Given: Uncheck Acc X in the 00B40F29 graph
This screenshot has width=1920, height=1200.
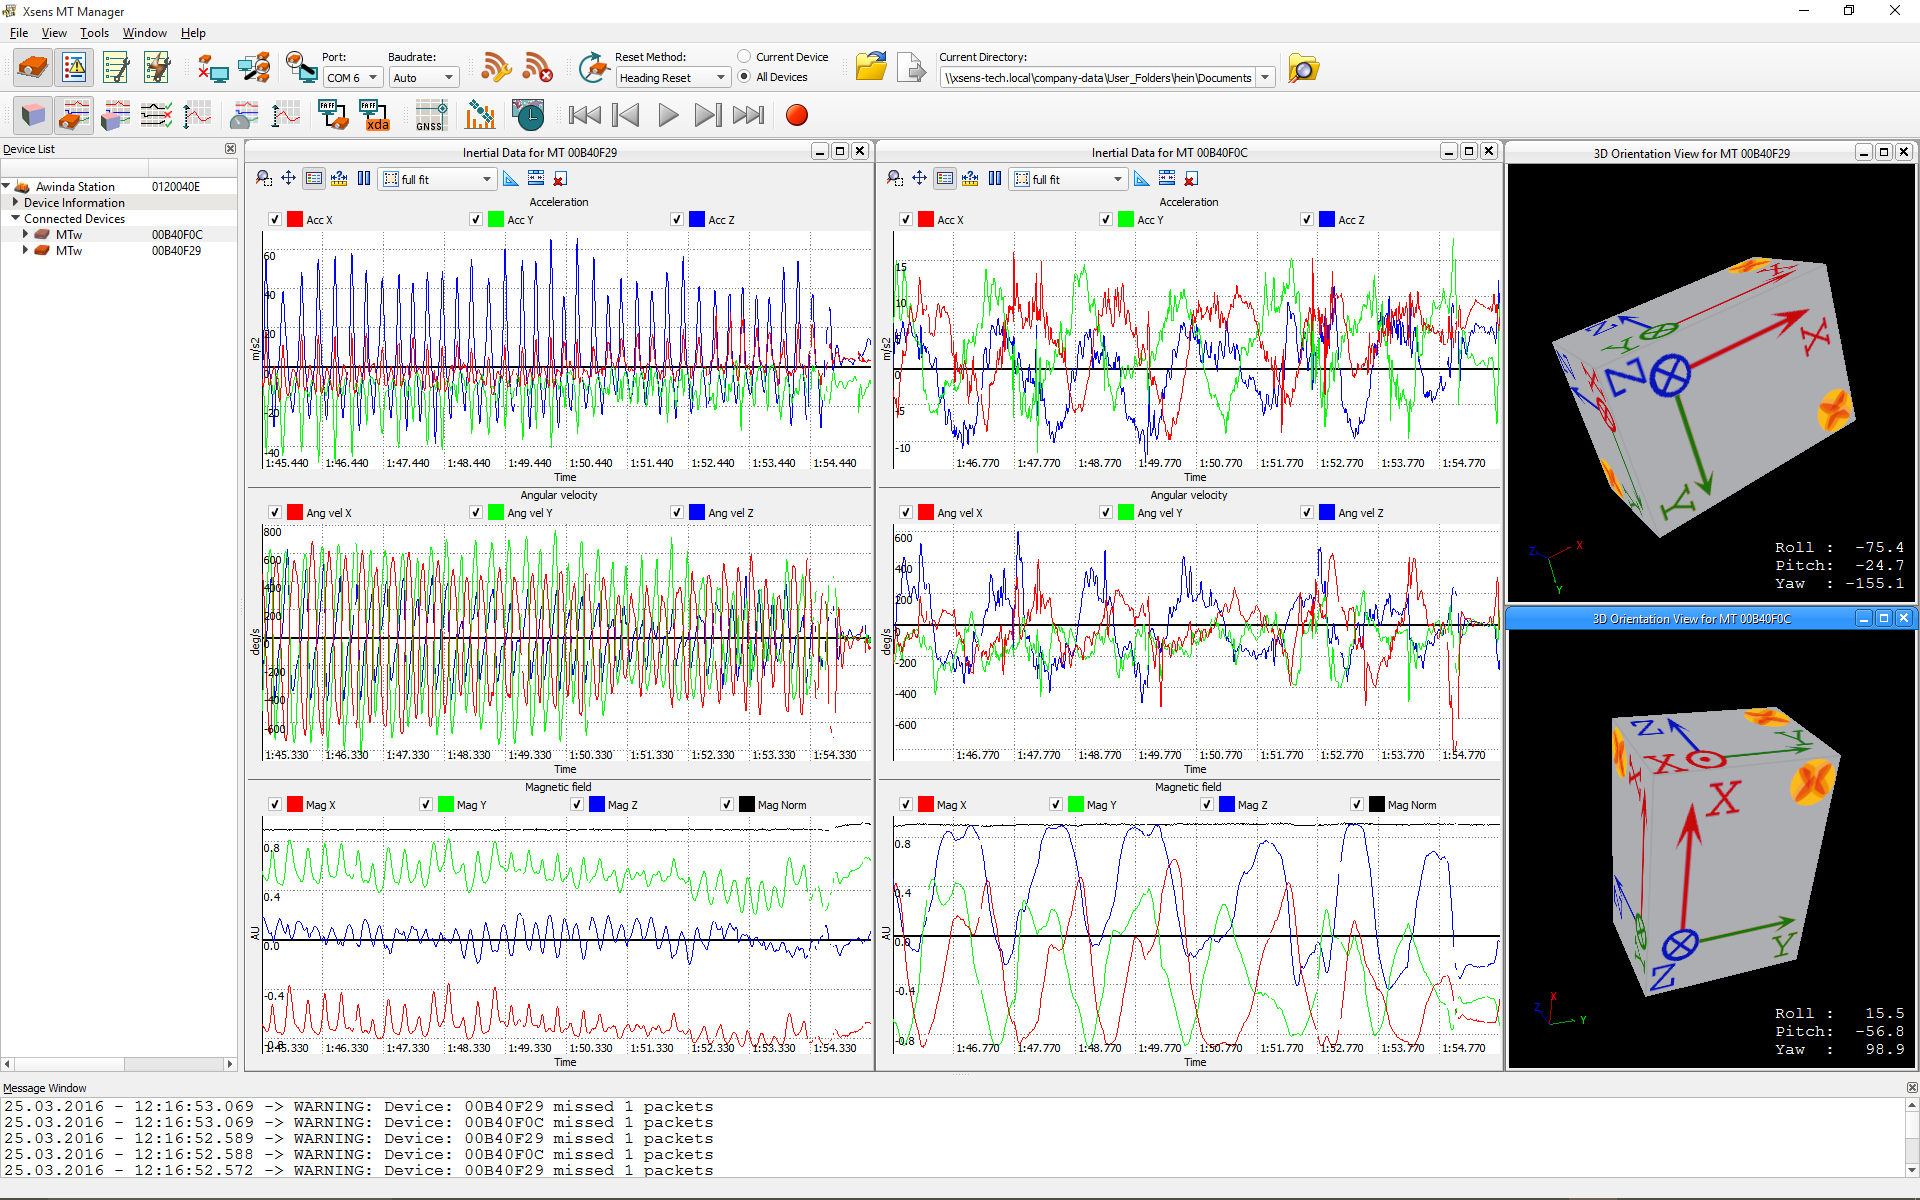Looking at the screenshot, I should [x=275, y=220].
